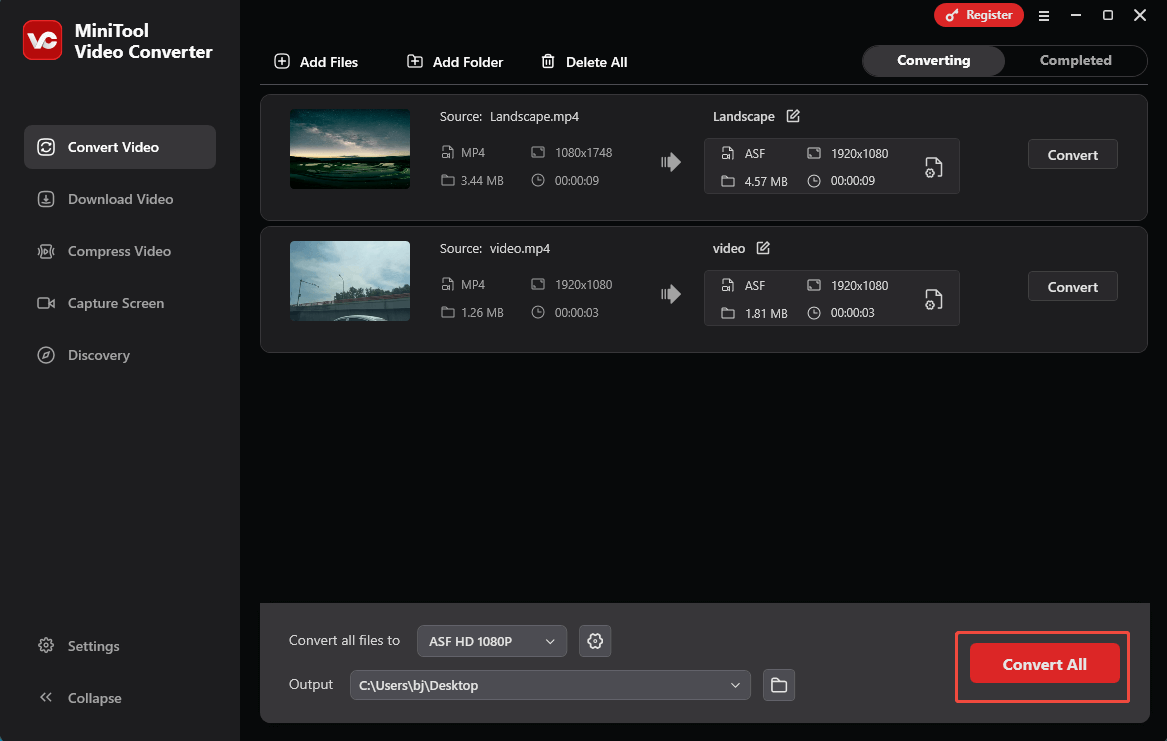1167x741 pixels.
Task: Browse for an output folder
Action: pos(778,685)
